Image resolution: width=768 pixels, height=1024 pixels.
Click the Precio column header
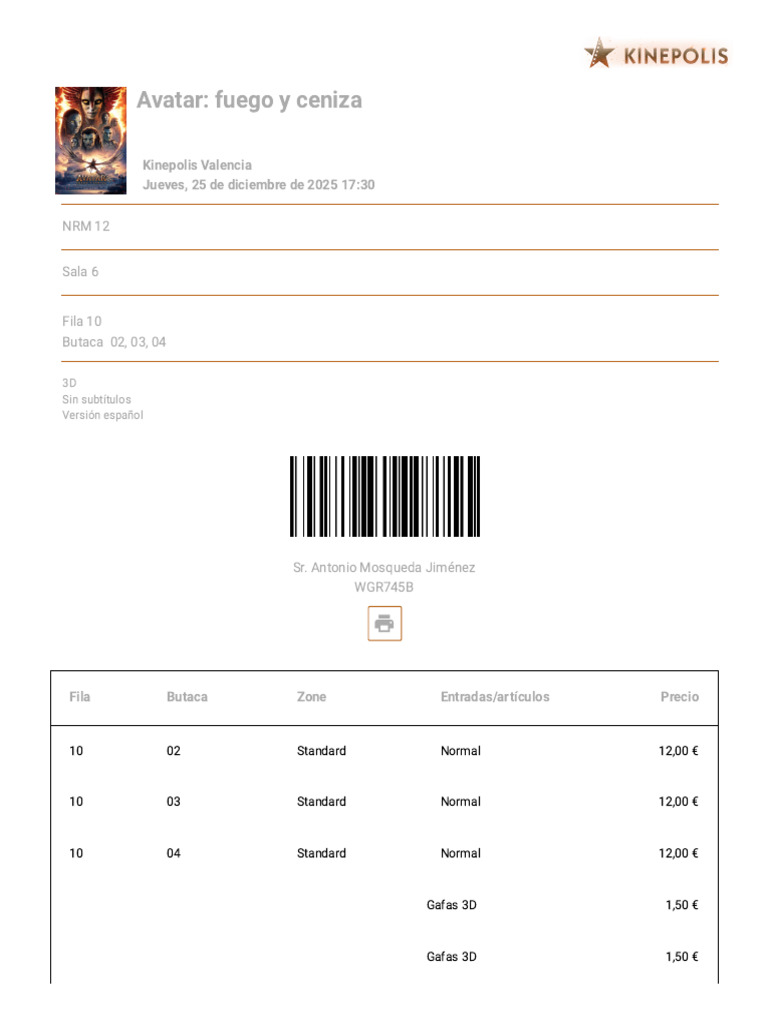pyautogui.click(x=679, y=697)
